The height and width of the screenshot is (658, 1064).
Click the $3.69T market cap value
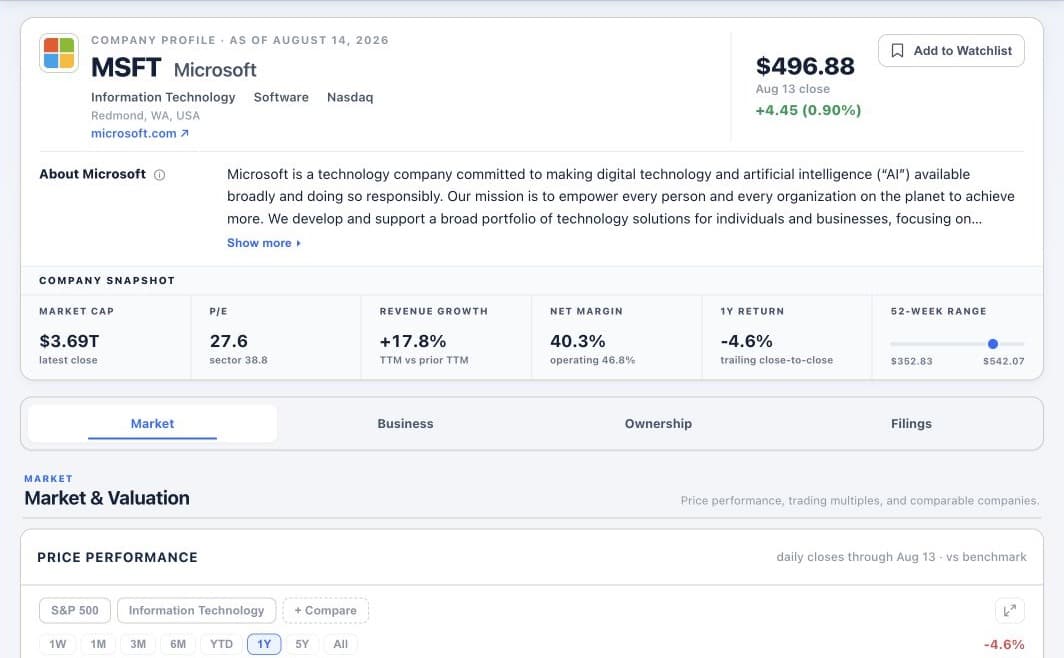[x=69, y=341]
